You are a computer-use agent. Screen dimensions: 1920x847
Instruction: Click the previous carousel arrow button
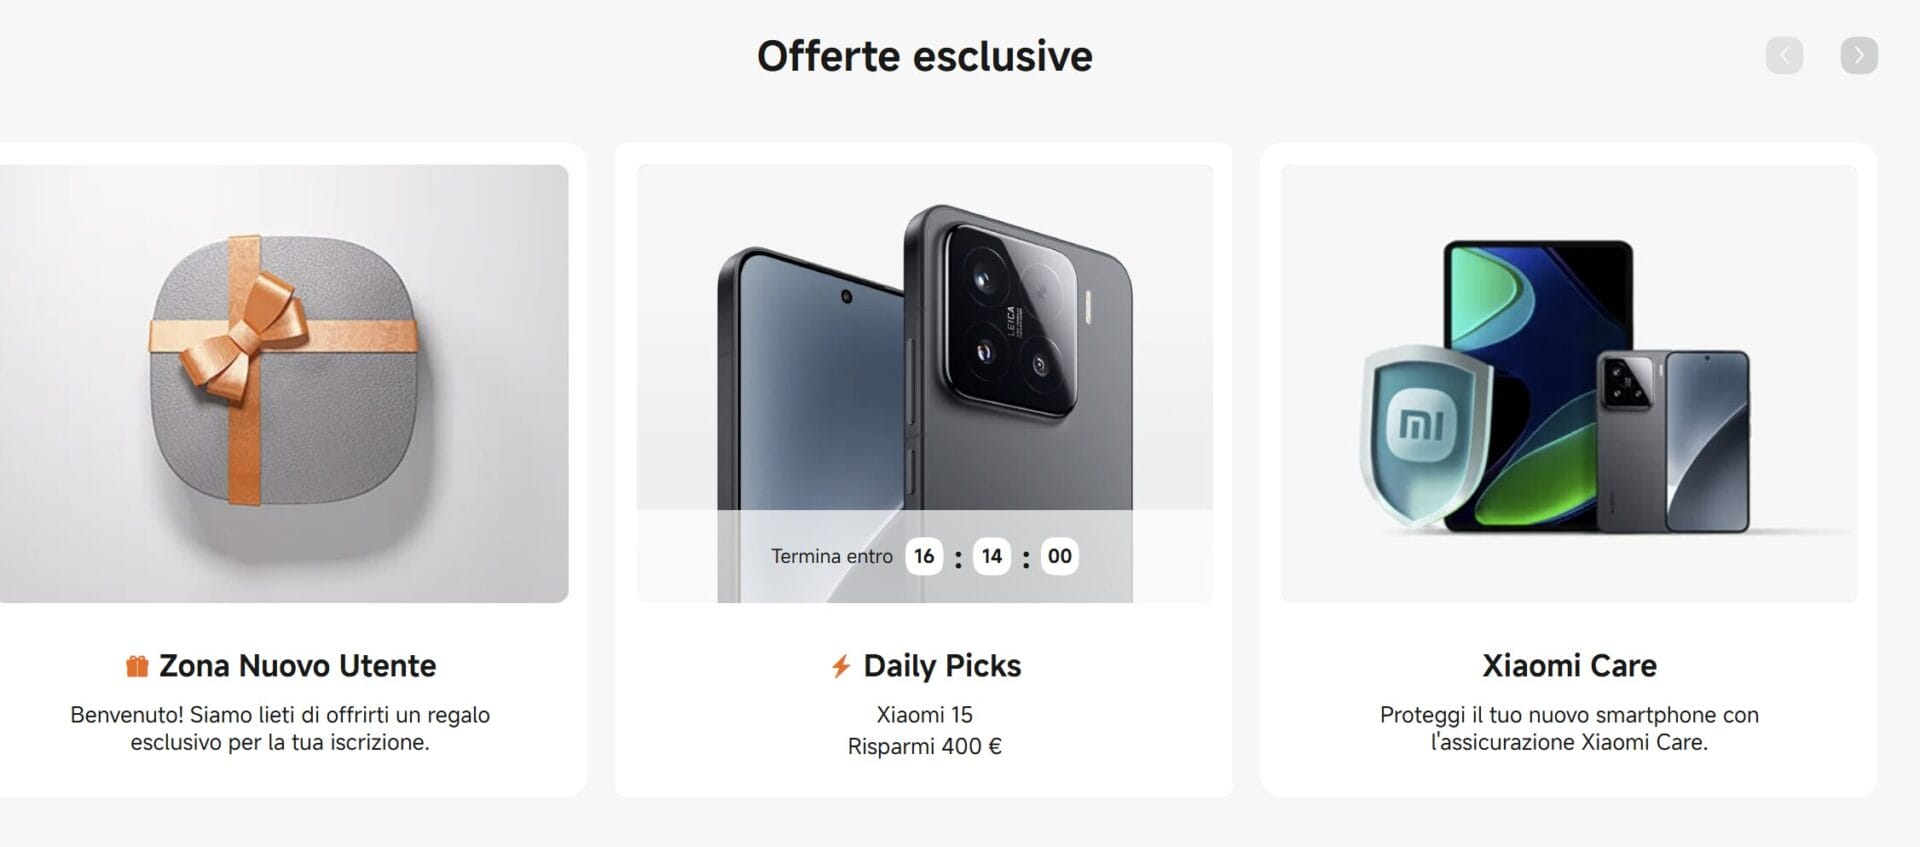(1784, 55)
